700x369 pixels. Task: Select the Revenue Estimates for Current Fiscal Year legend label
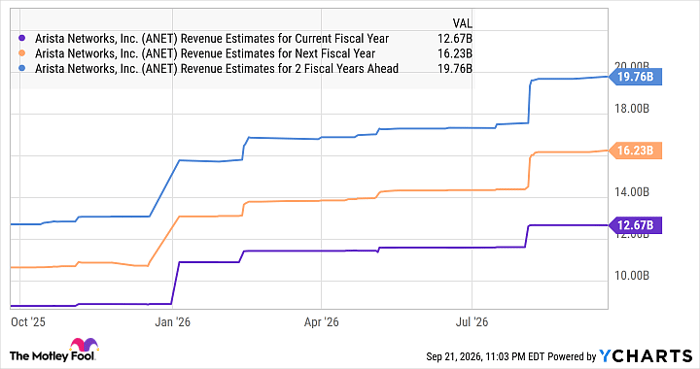[x=212, y=39]
